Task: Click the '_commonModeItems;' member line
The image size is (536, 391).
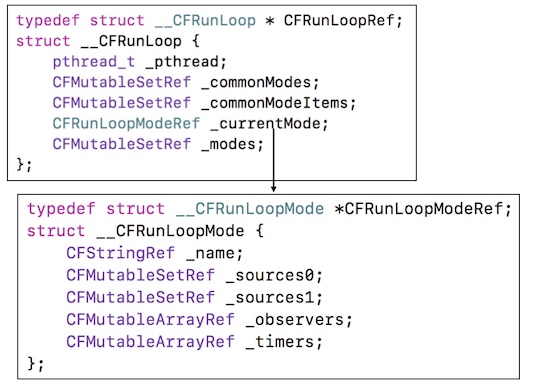Action: click(x=204, y=103)
